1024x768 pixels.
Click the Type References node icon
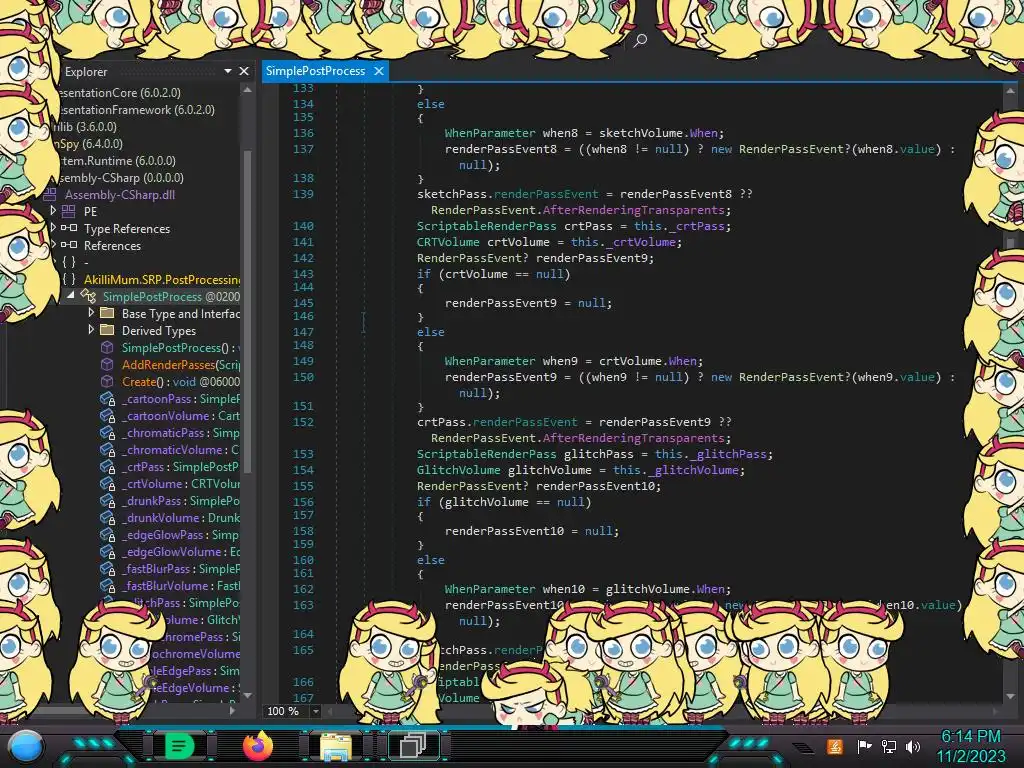(x=69, y=228)
